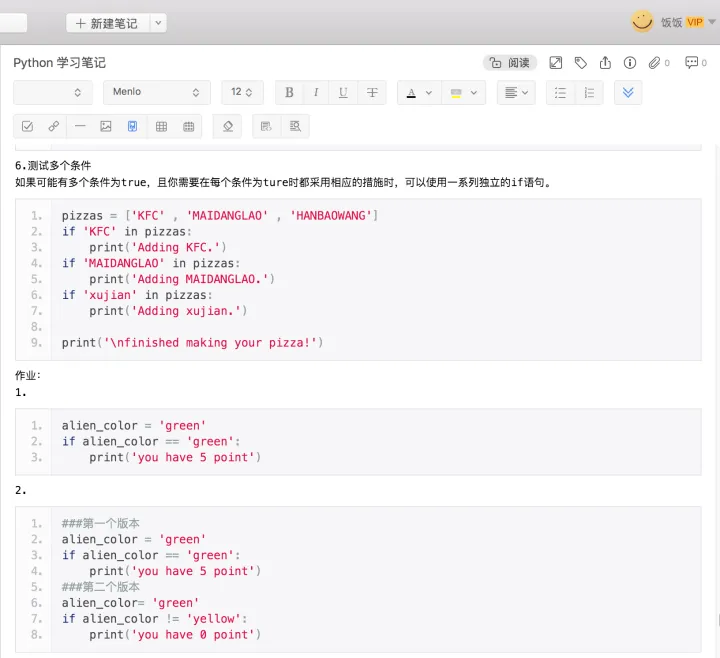The width and height of the screenshot is (720, 658).
Task: Clear formatting with the eraser icon
Action: point(228,126)
